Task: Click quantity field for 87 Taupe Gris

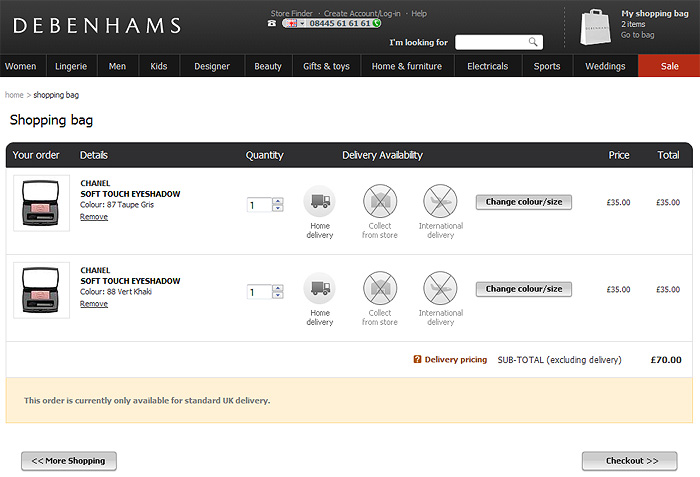Action: (259, 205)
